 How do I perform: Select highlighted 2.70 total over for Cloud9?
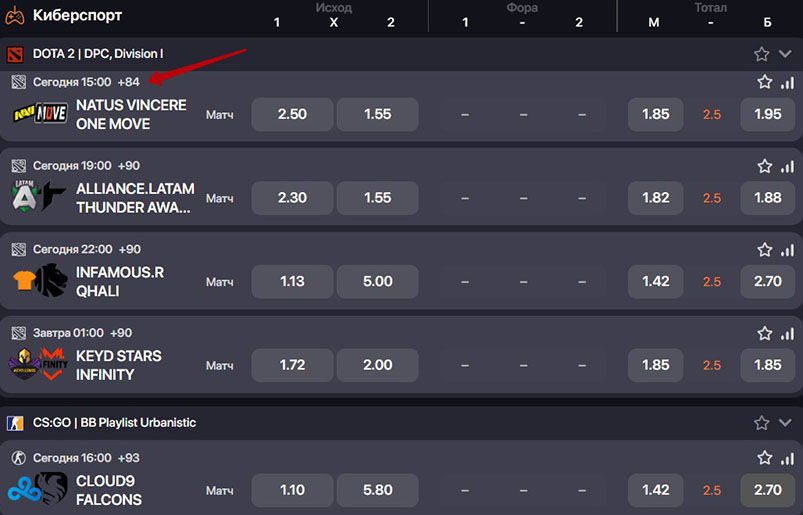click(x=767, y=490)
